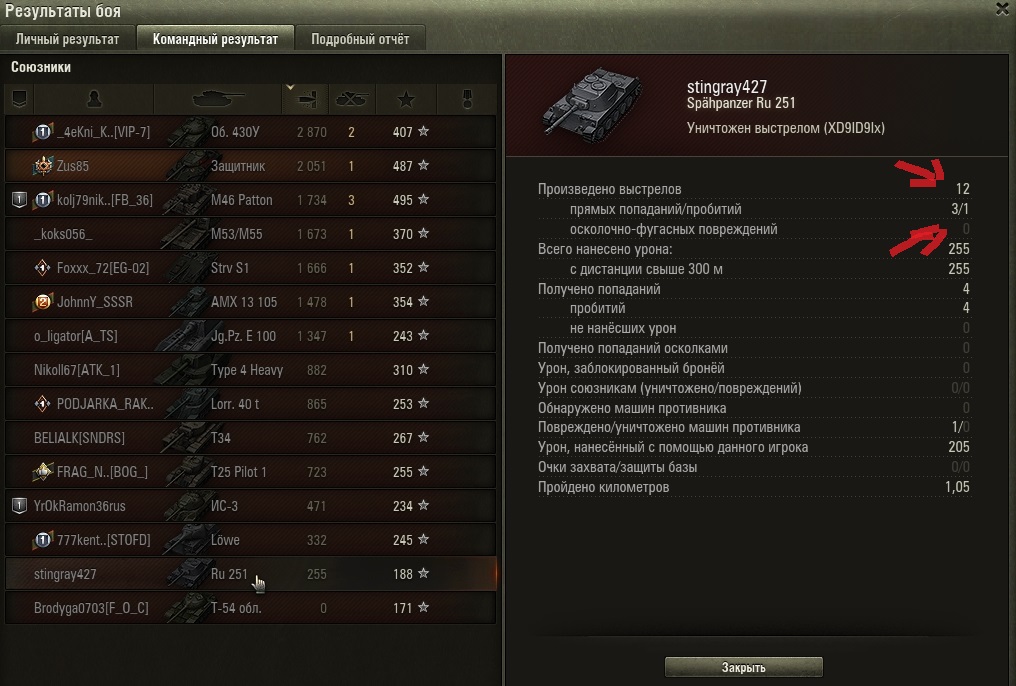Click the Spähpanzer Ru 251 tank image
Screen dimensions: 1016x686
pyautogui.click(x=591, y=103)
